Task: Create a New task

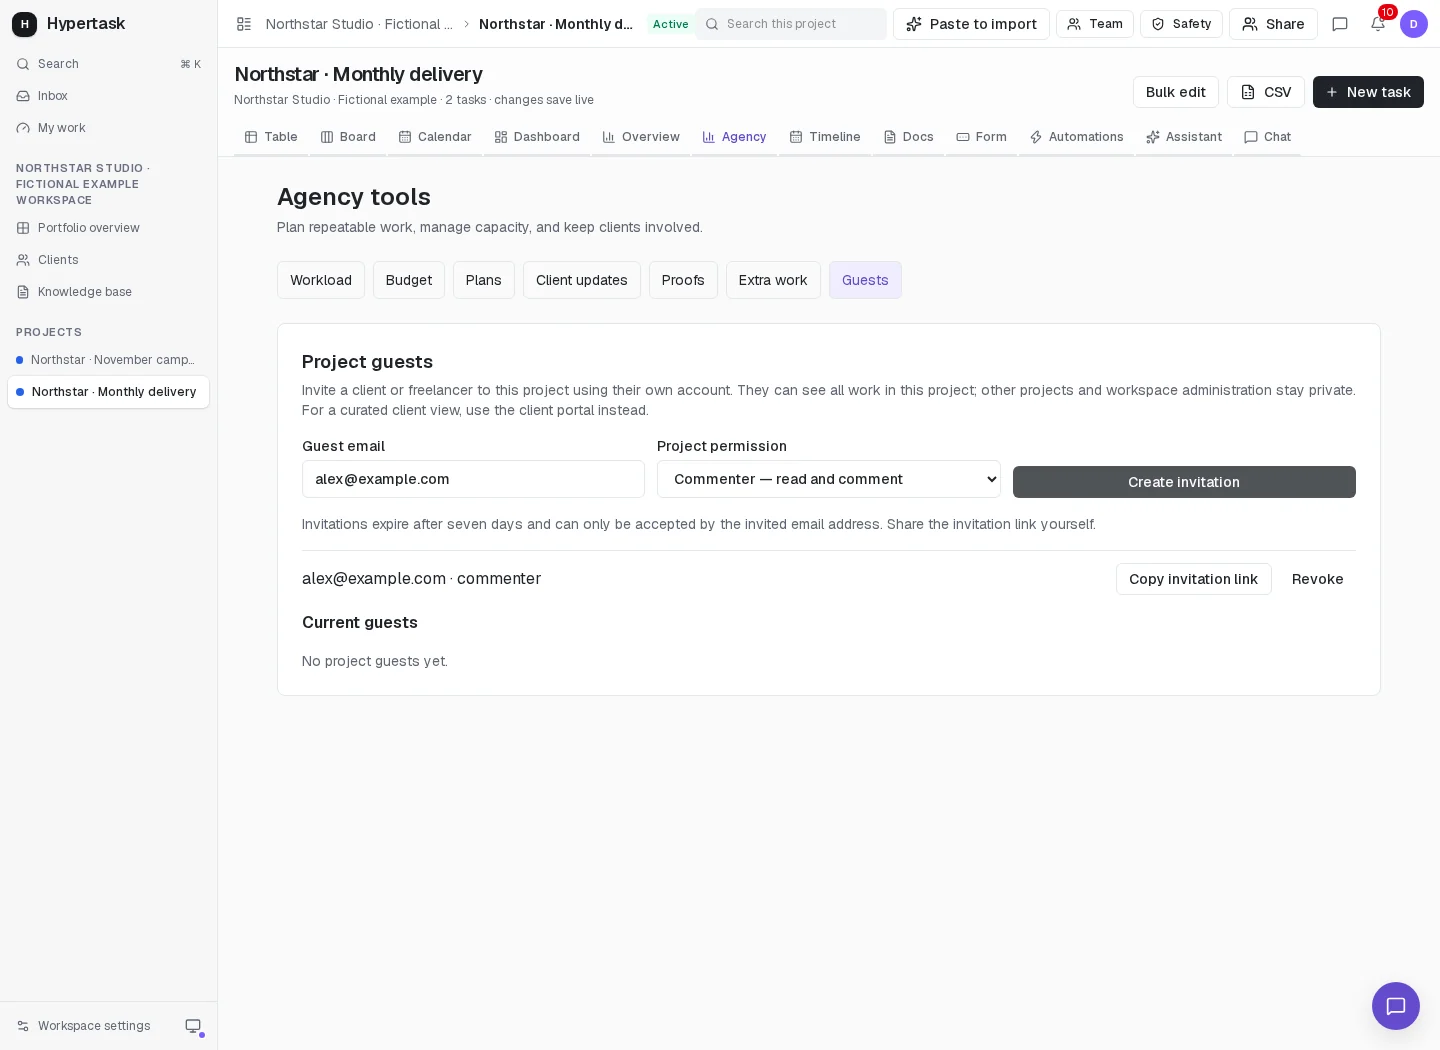Action: pyautogui.click(x=1368, y=92)
